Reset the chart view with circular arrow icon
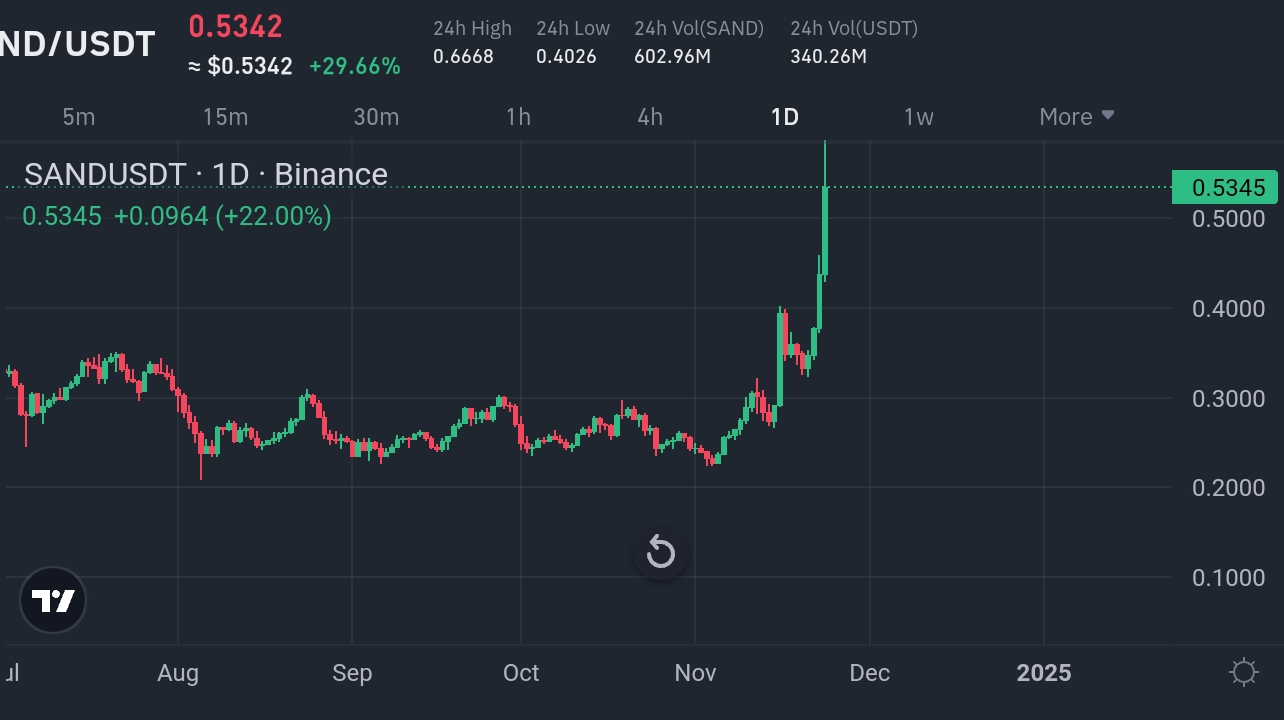 tap(660, 551)
